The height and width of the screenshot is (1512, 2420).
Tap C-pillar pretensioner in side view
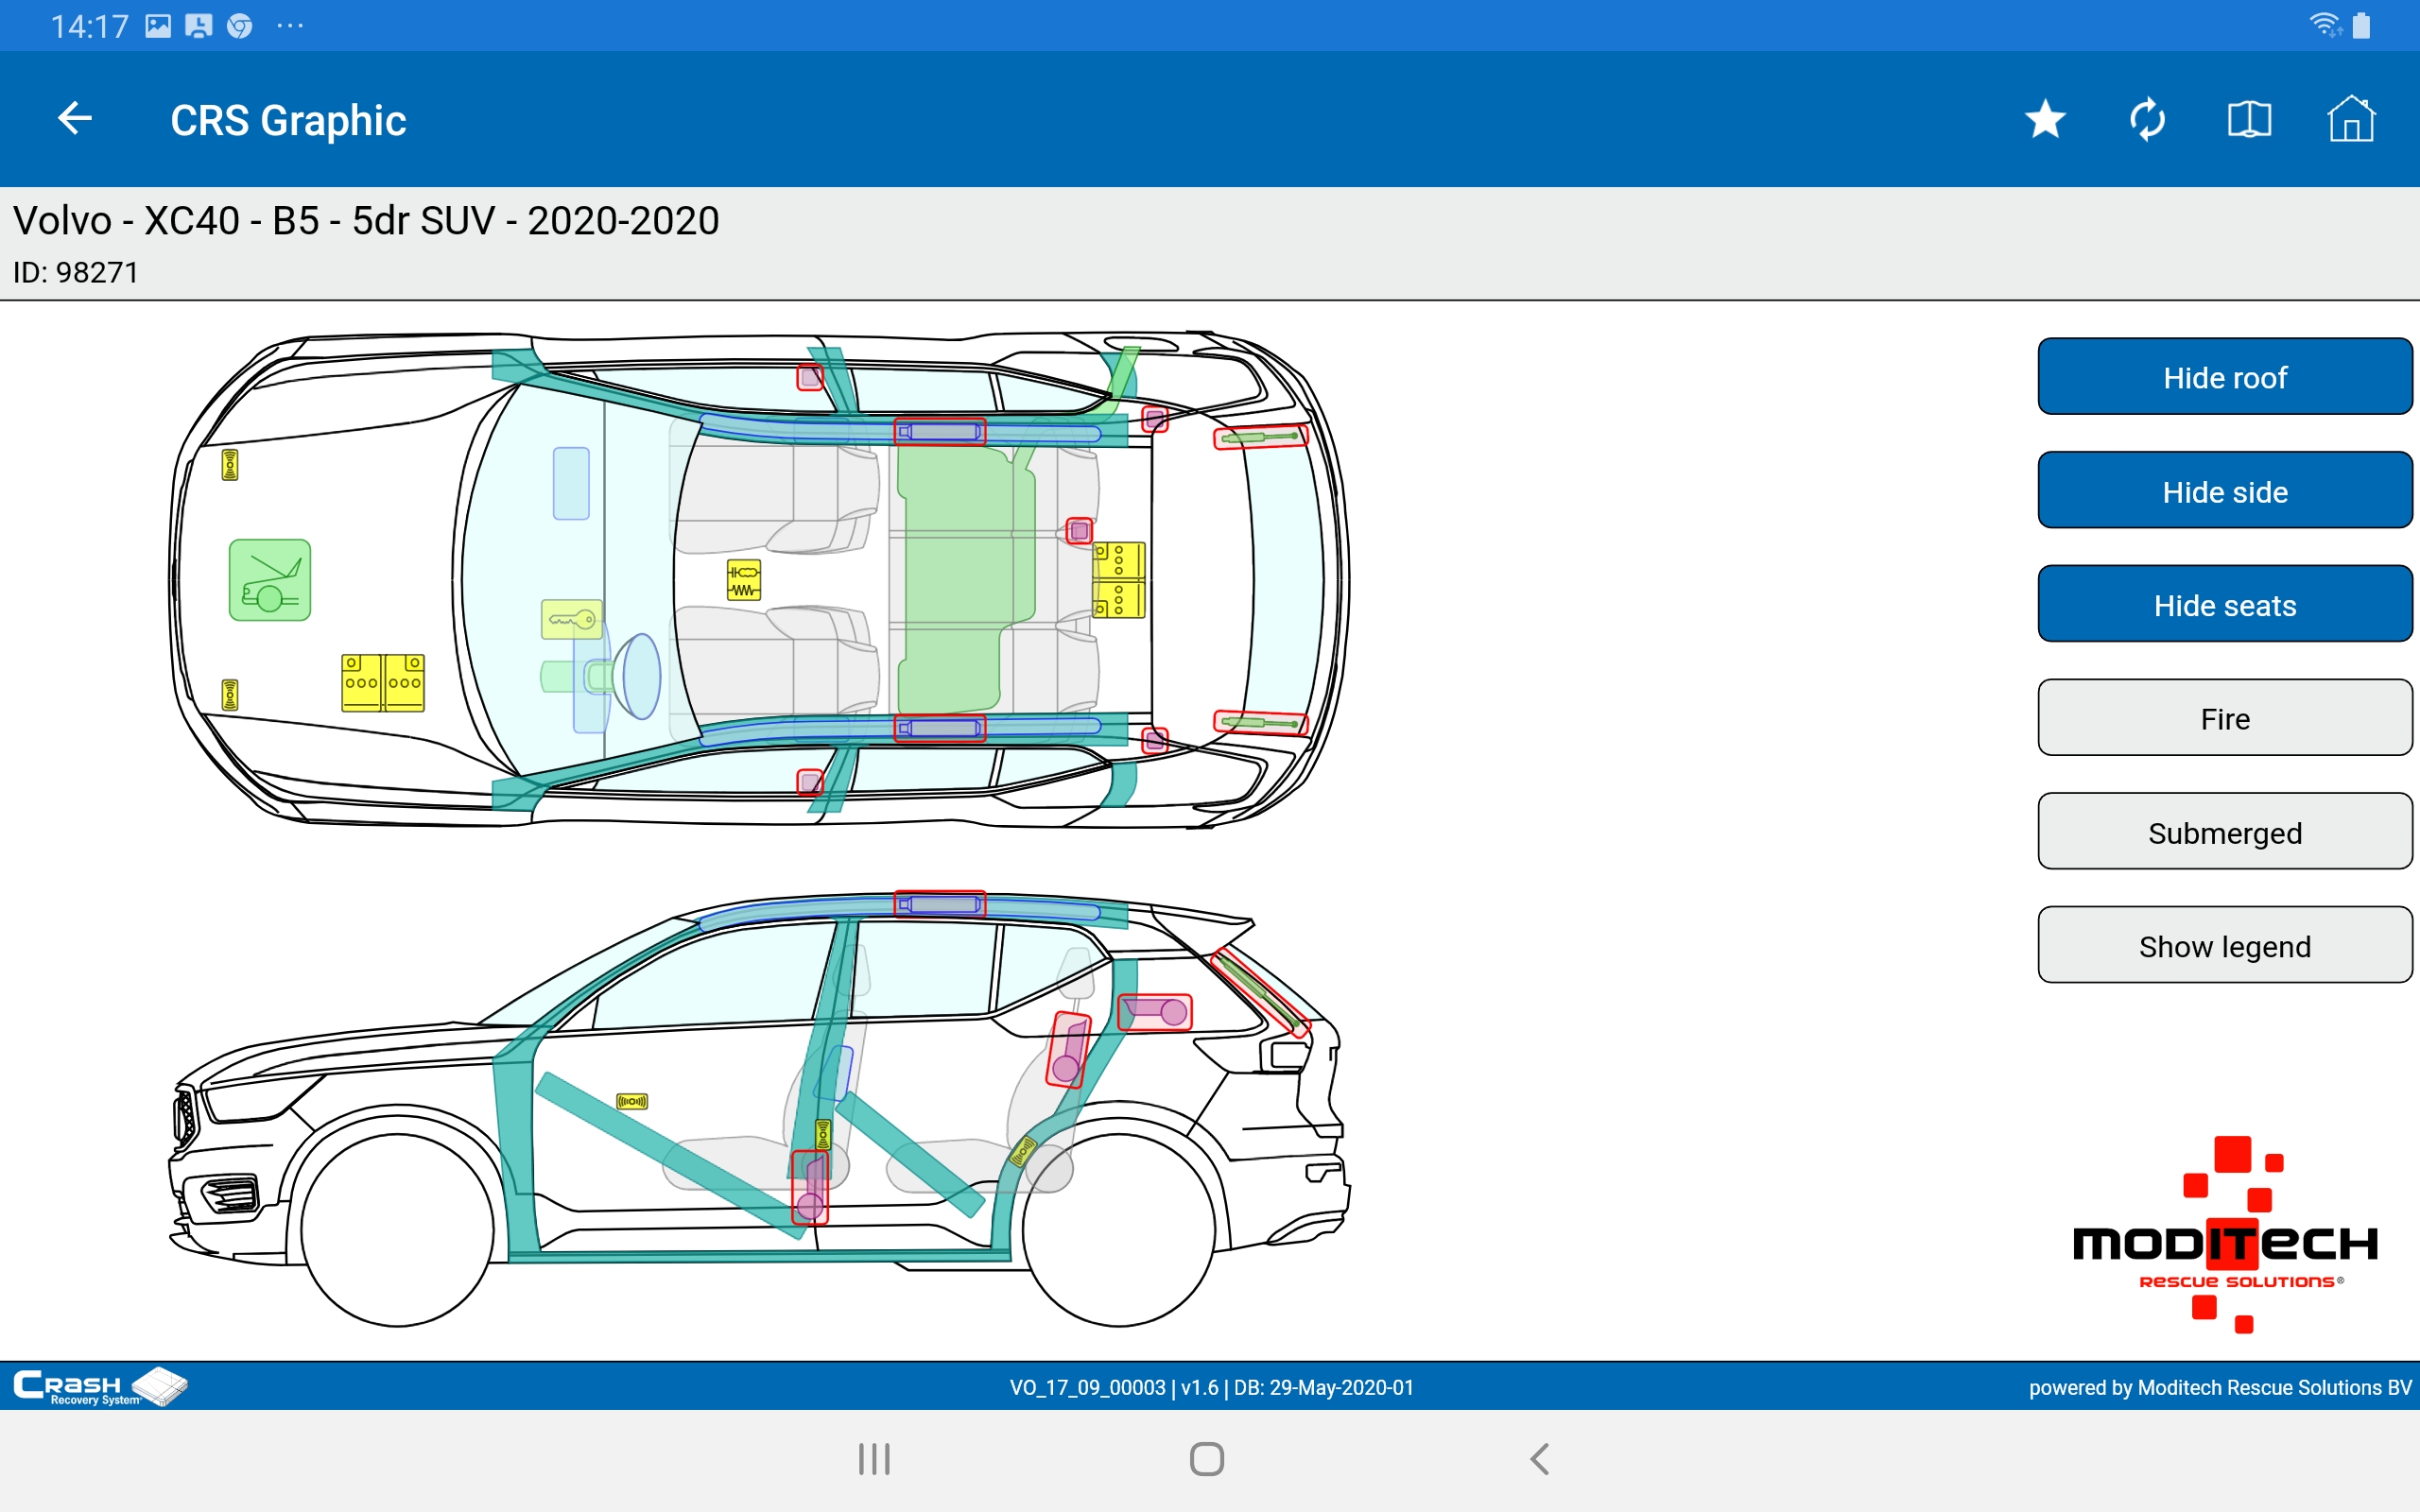click(x=1155, y=1012)
